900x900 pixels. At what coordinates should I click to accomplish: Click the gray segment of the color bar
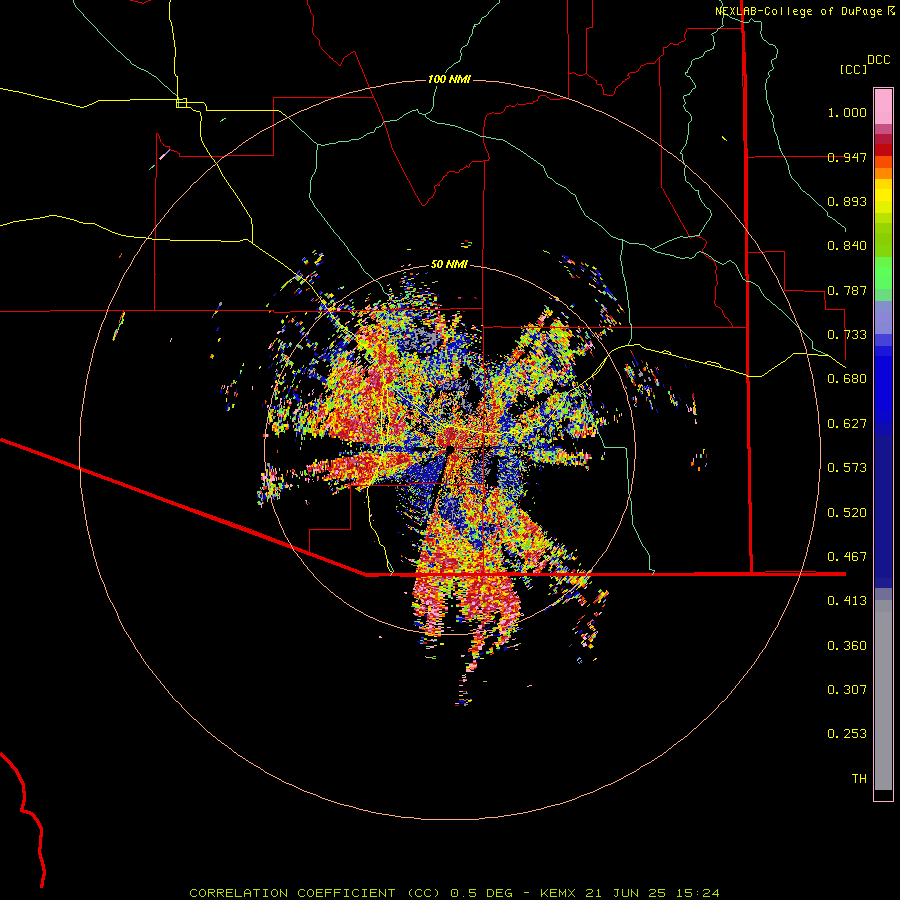pyautogui.click(x=883, y=695)
